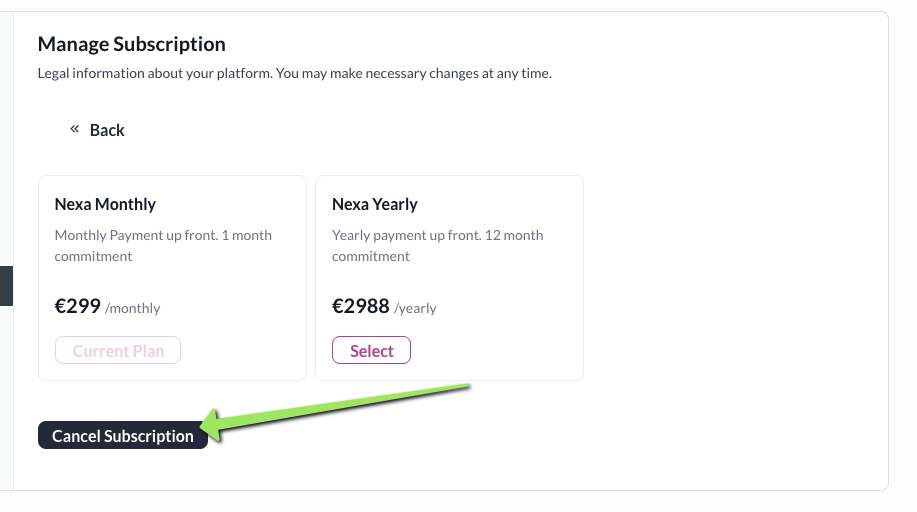Viewport: 917px width, 512px height.
Task: Click the Nexa Monthly card title
Action: (x=105, y=204)
